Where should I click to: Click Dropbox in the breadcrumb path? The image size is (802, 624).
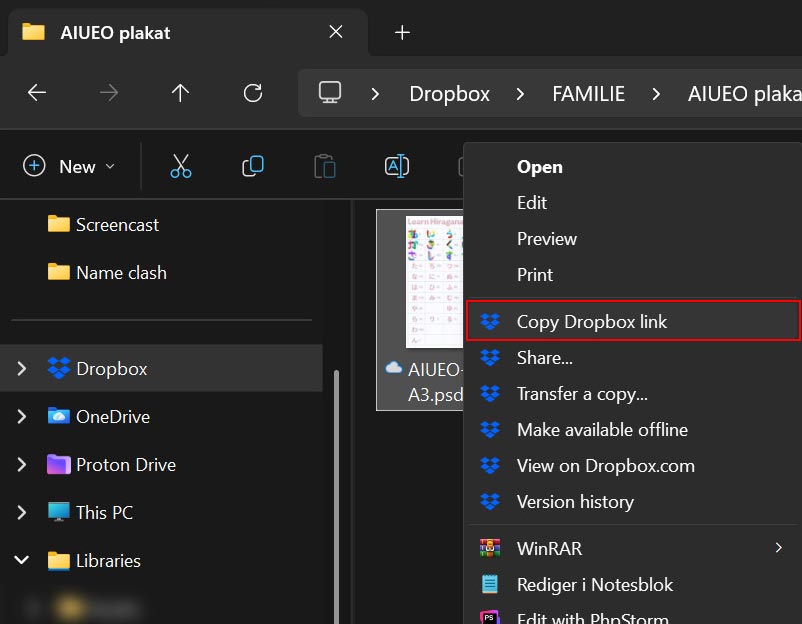pyautogui.click(x=449, y=94)
